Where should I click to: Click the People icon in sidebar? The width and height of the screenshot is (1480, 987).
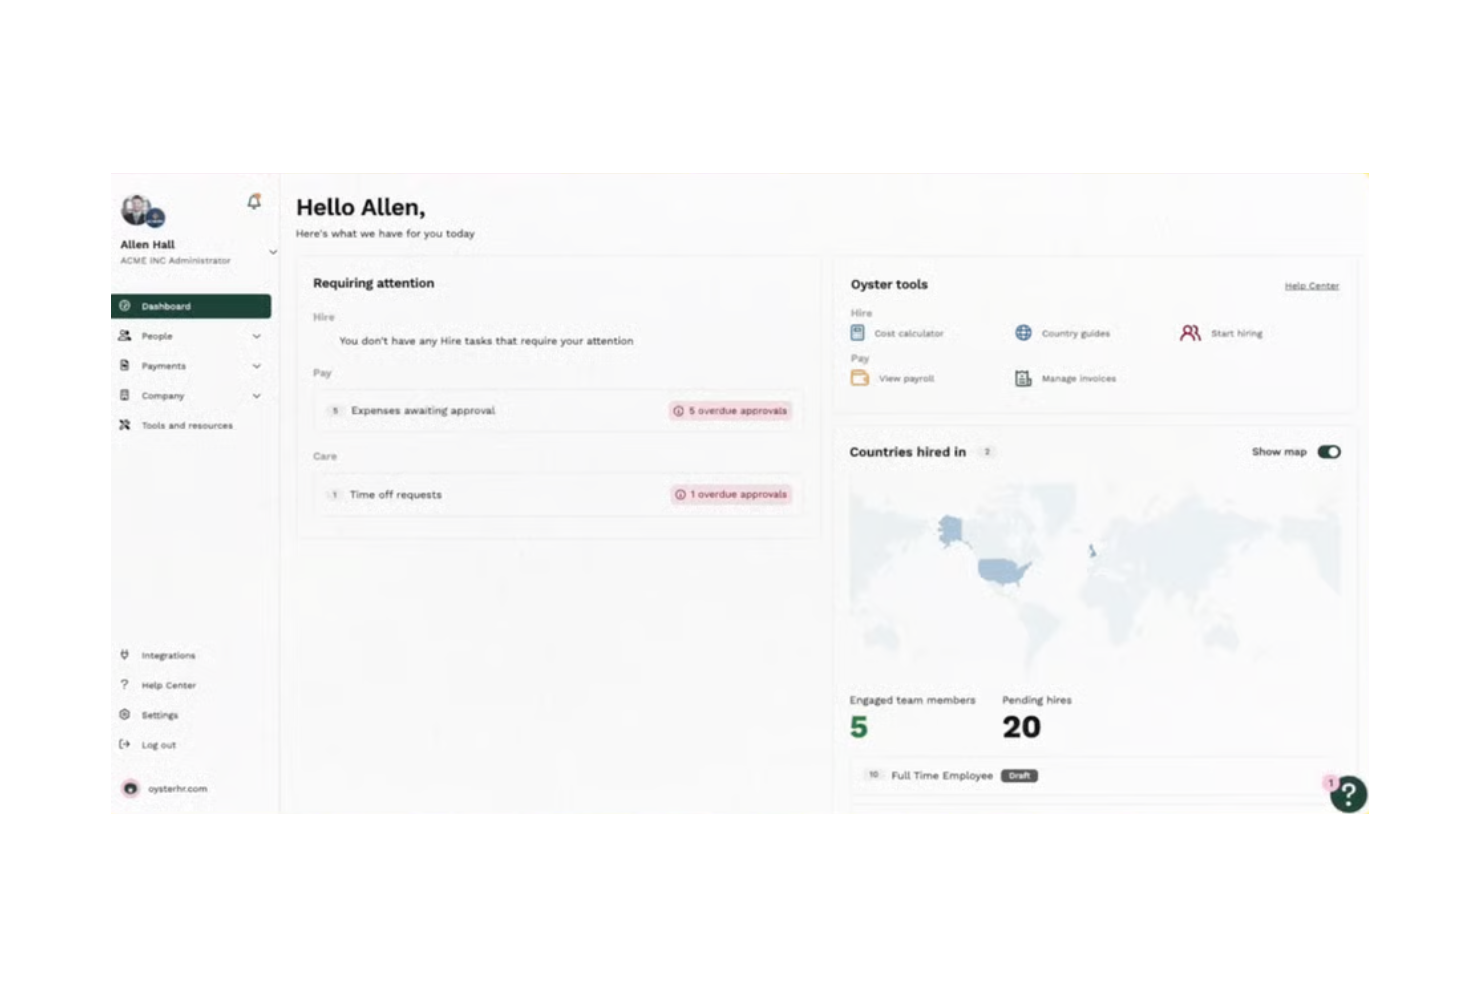125,336
